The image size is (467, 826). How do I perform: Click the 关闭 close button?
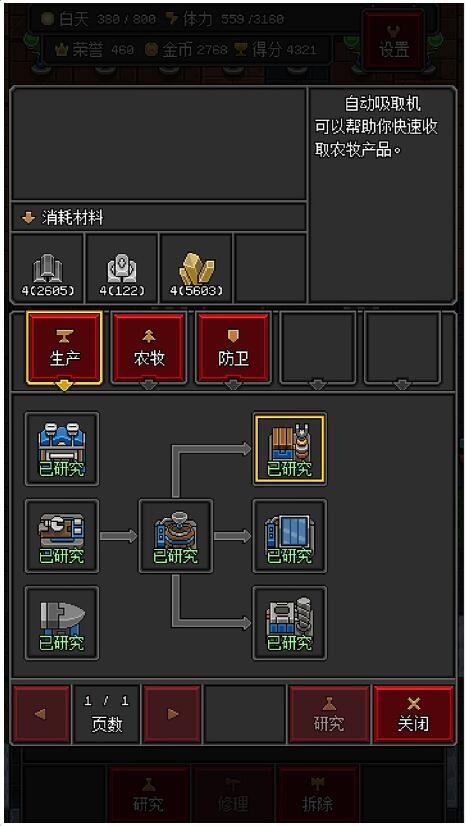tap(413, 714)
